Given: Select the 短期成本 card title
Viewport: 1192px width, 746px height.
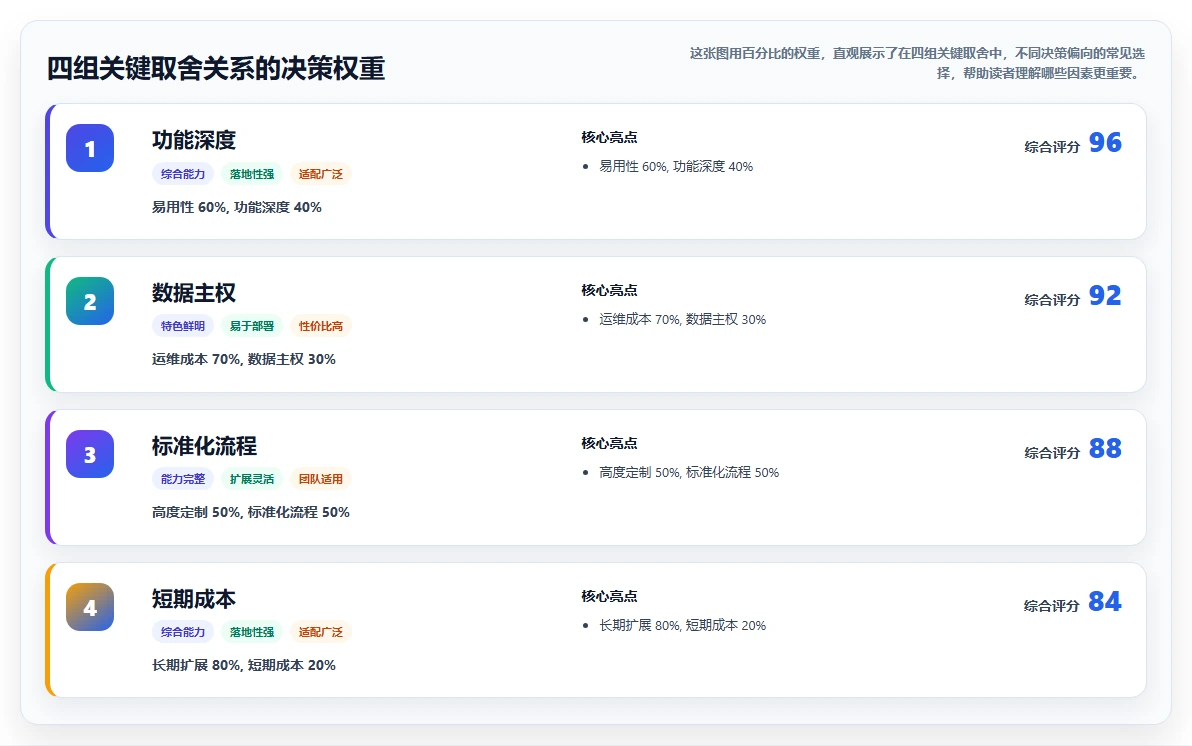Looking at the screenshot, I should (194, 598).
